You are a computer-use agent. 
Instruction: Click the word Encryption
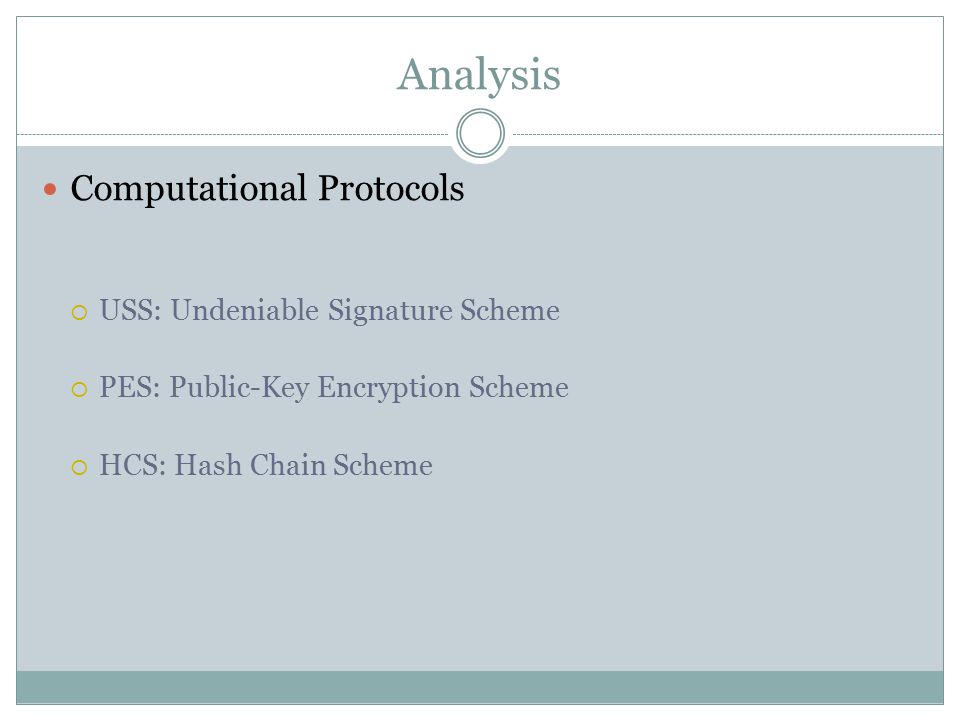[389, 388]
